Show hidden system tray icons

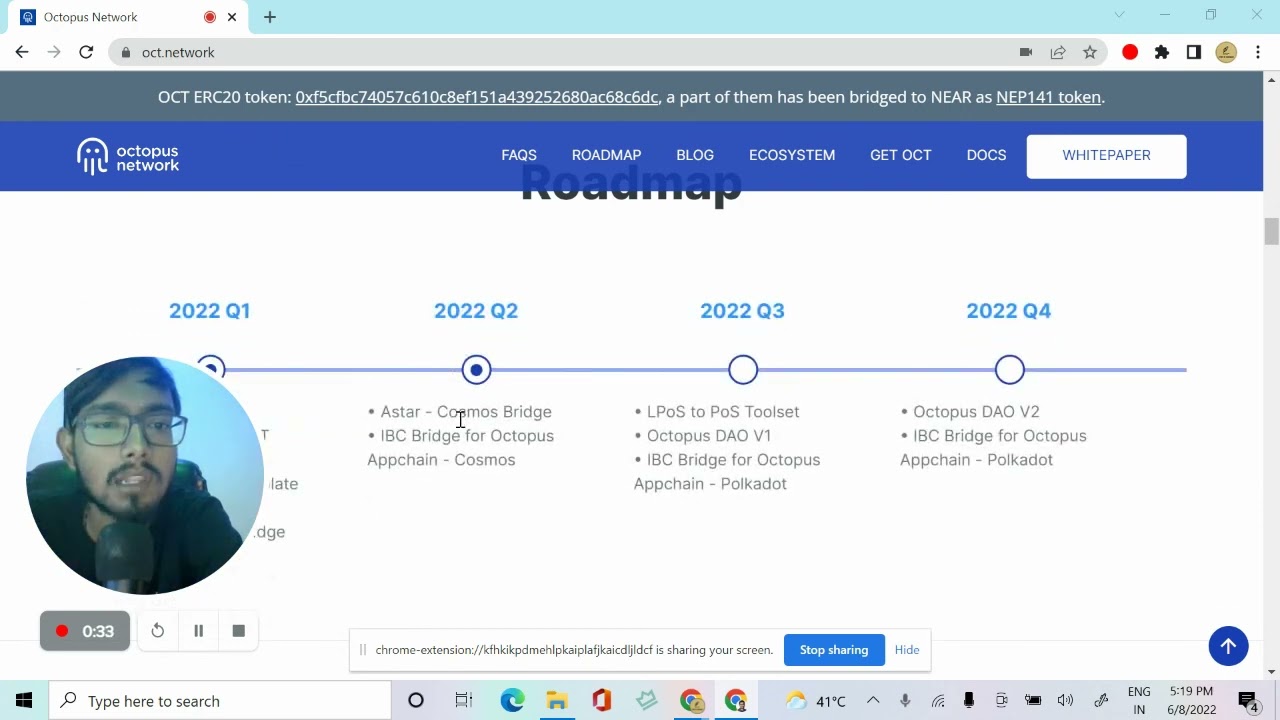[873, 701]
